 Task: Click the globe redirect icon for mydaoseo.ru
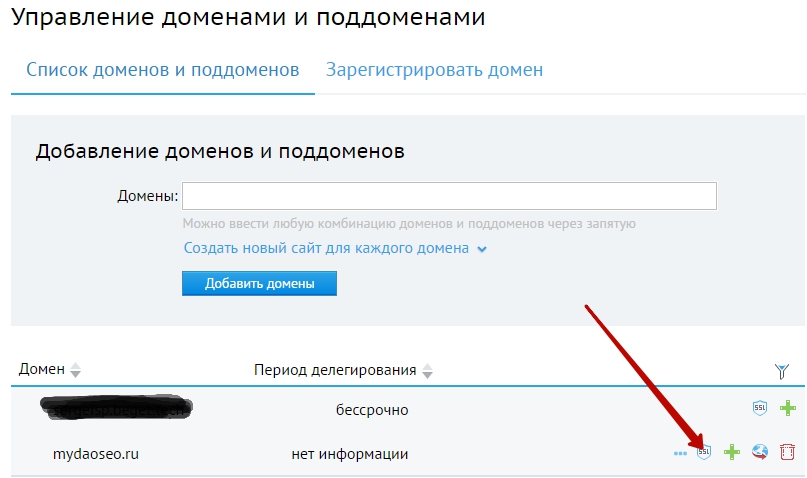point(760,452)
